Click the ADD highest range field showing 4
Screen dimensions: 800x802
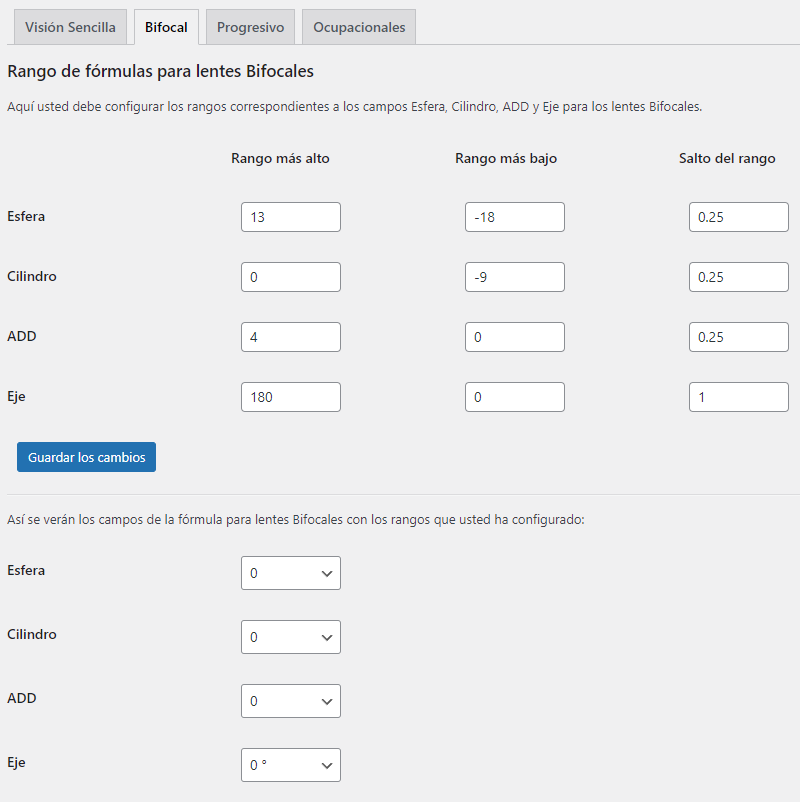(290, 337)
